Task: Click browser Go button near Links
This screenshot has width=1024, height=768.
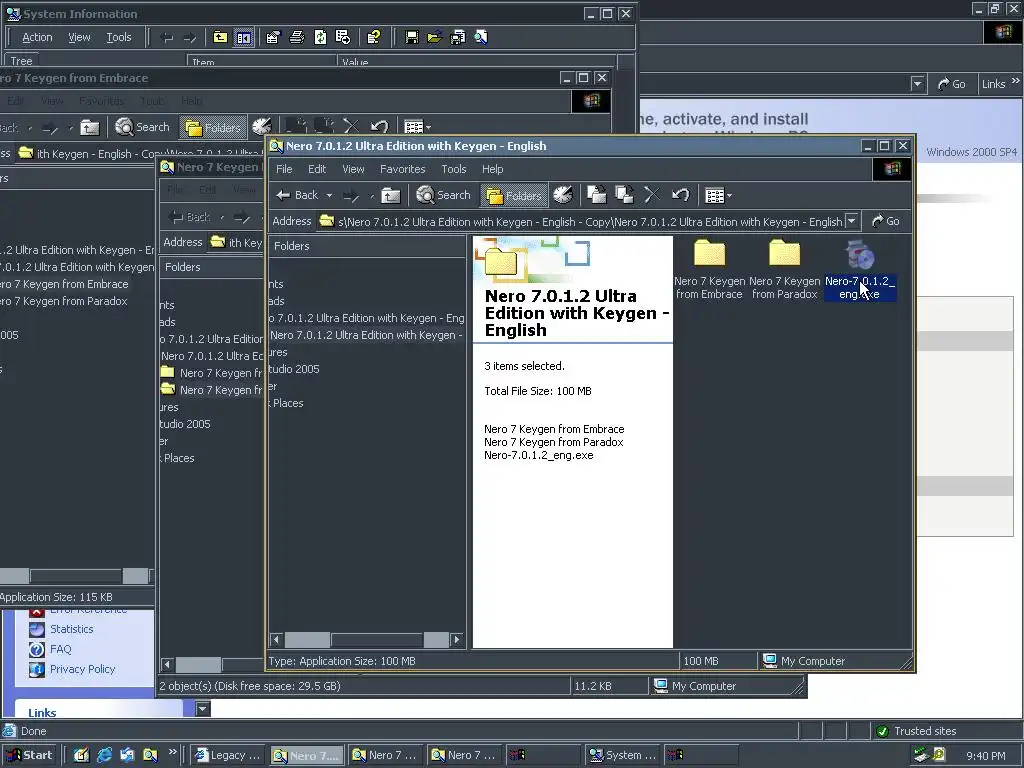Action: (952, 84)
